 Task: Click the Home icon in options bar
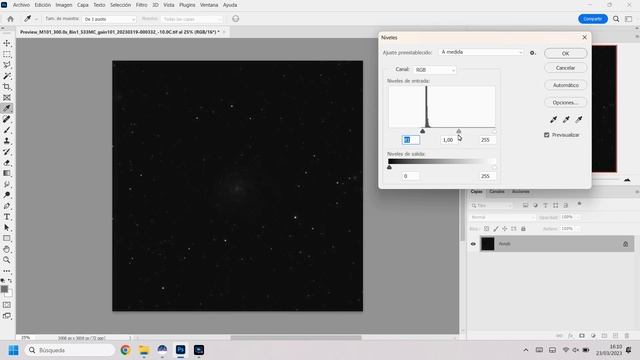coord(11,19)
